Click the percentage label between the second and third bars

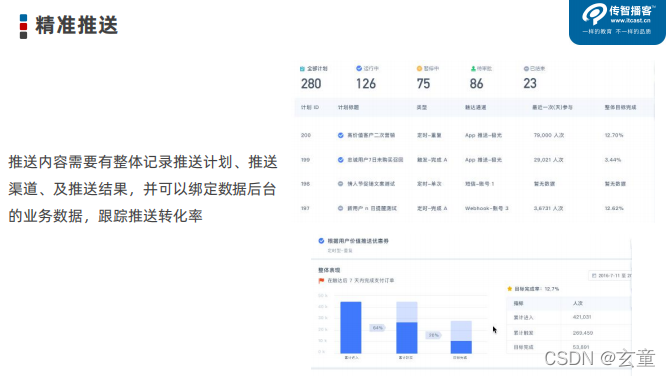coord(433,335)
